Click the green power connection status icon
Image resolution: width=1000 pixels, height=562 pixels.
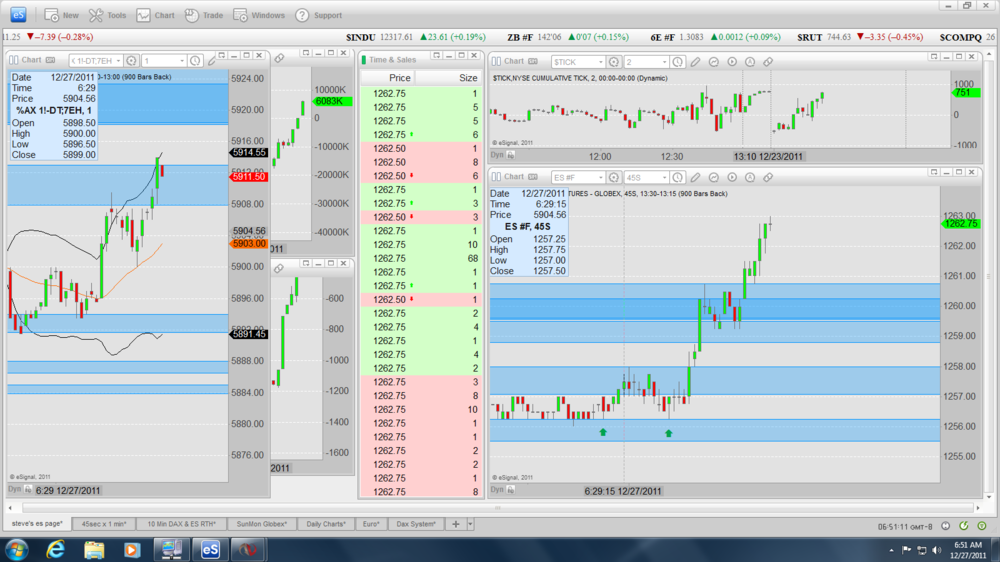pos(982,526)
